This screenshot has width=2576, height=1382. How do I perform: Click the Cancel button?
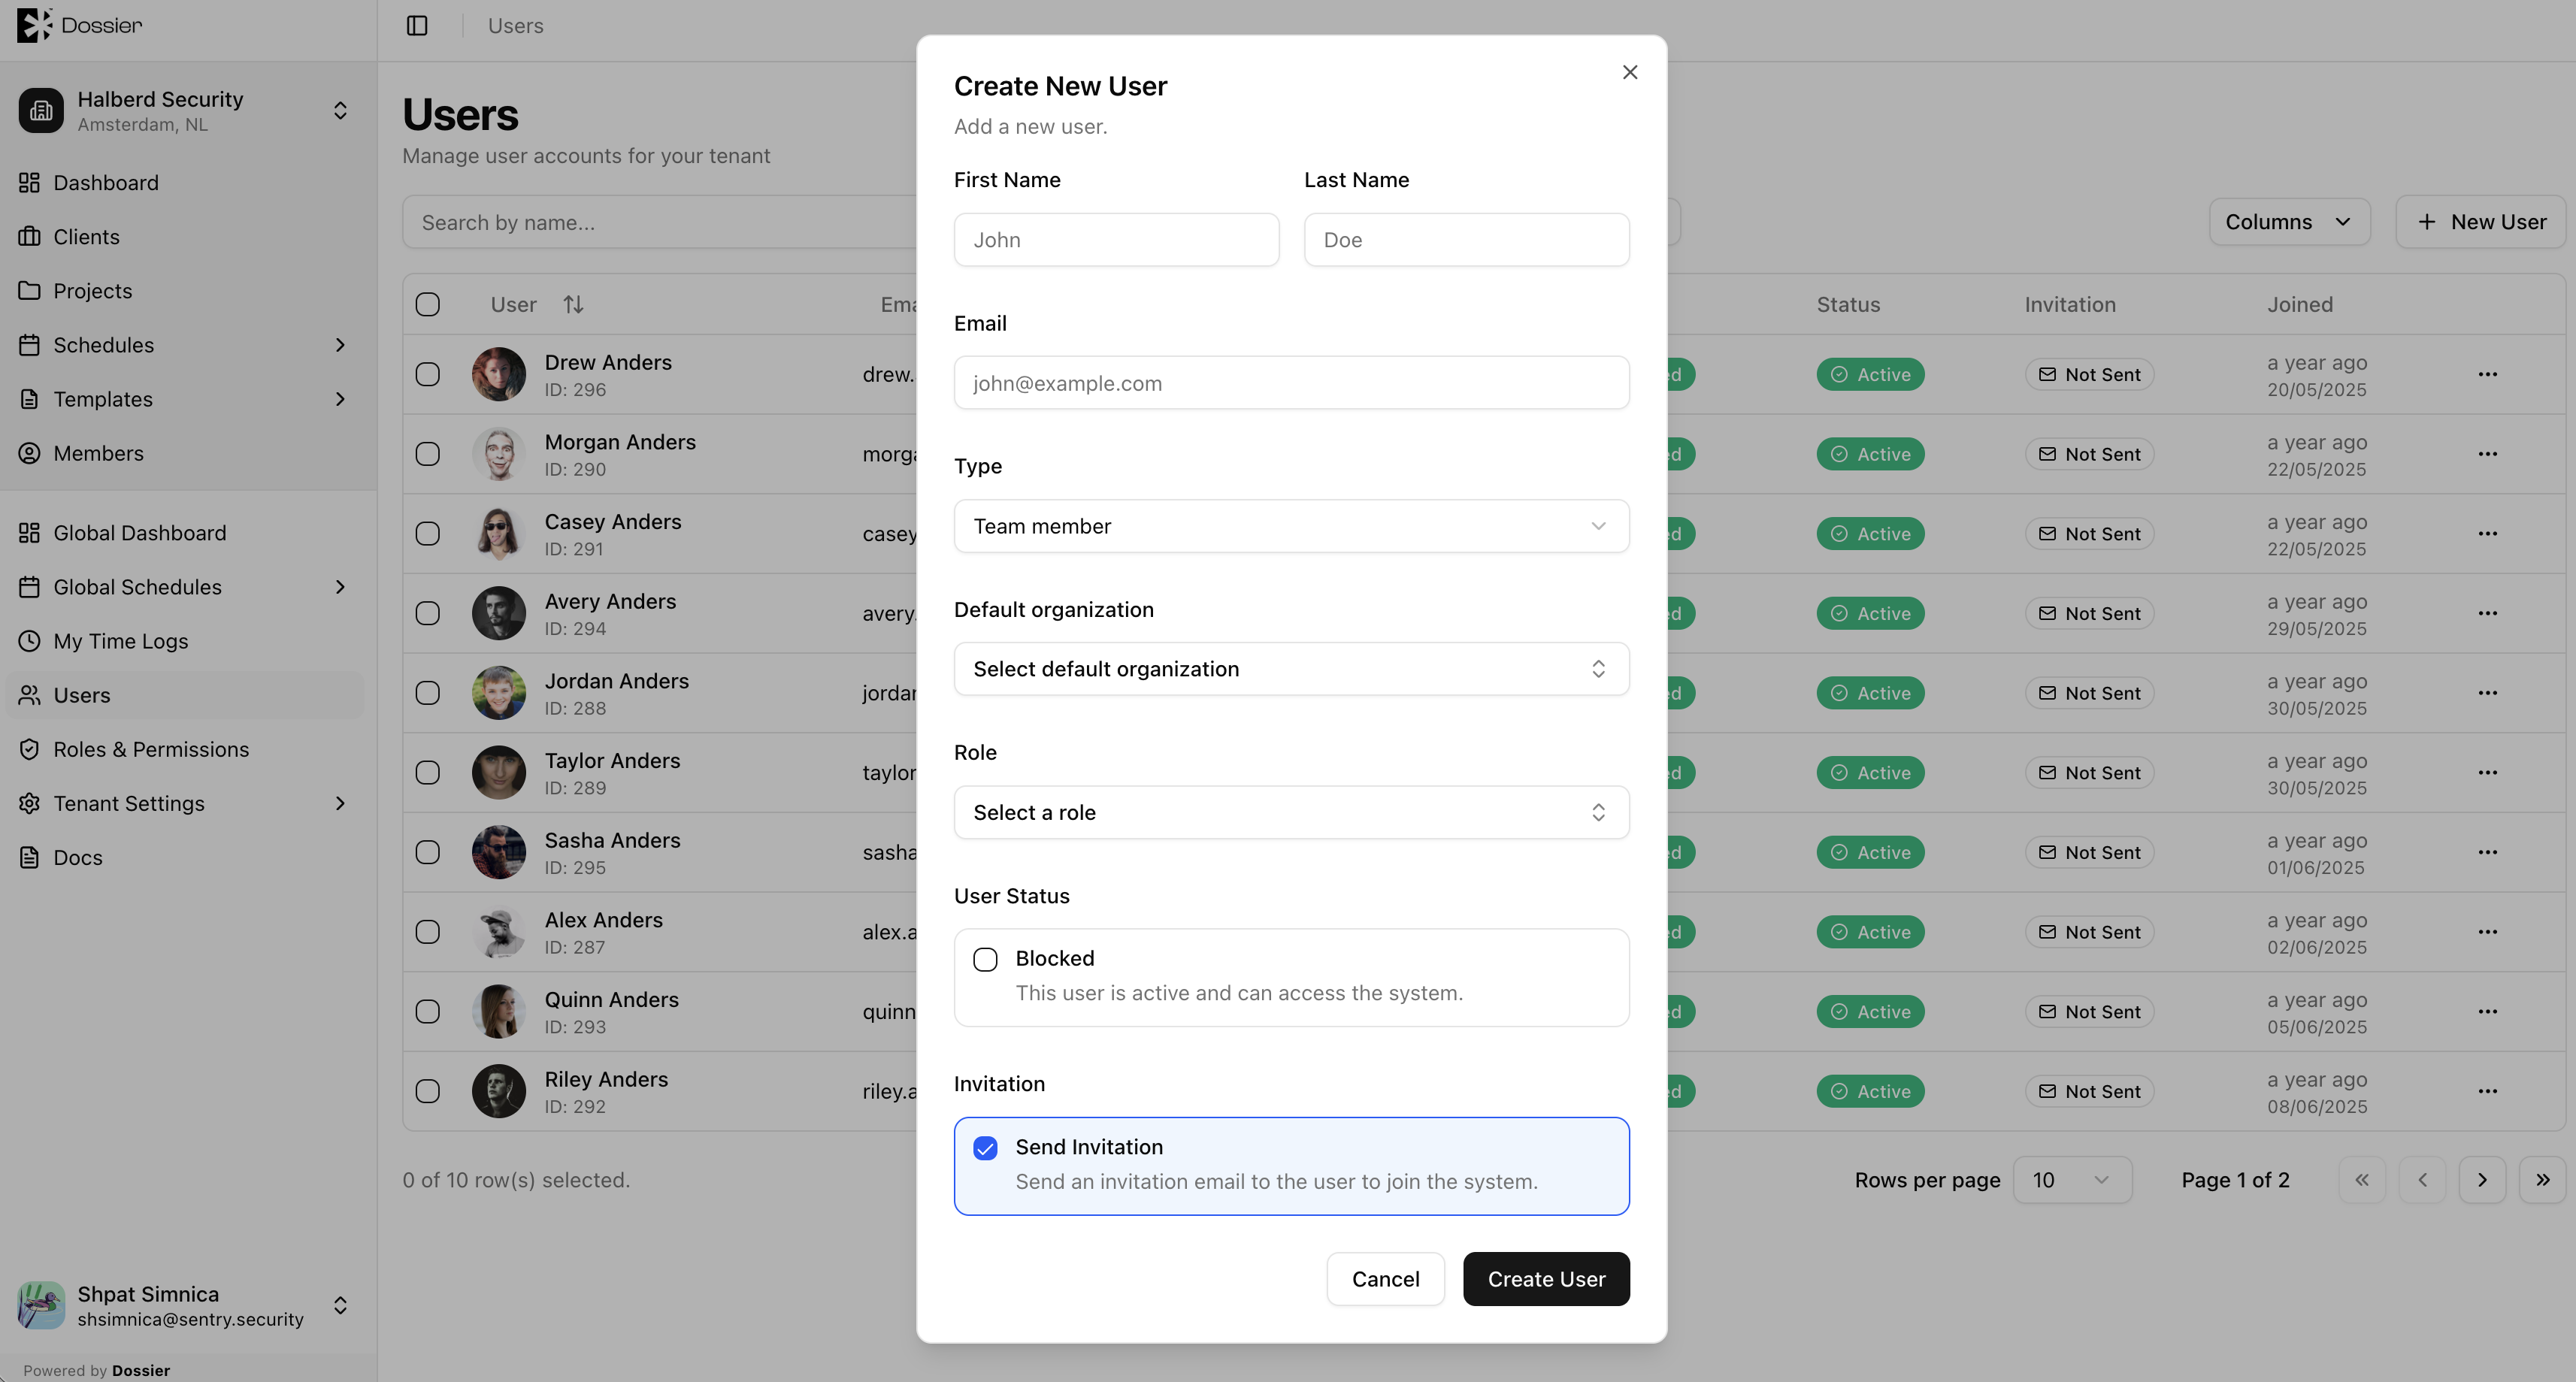tap(1385, 1279)
